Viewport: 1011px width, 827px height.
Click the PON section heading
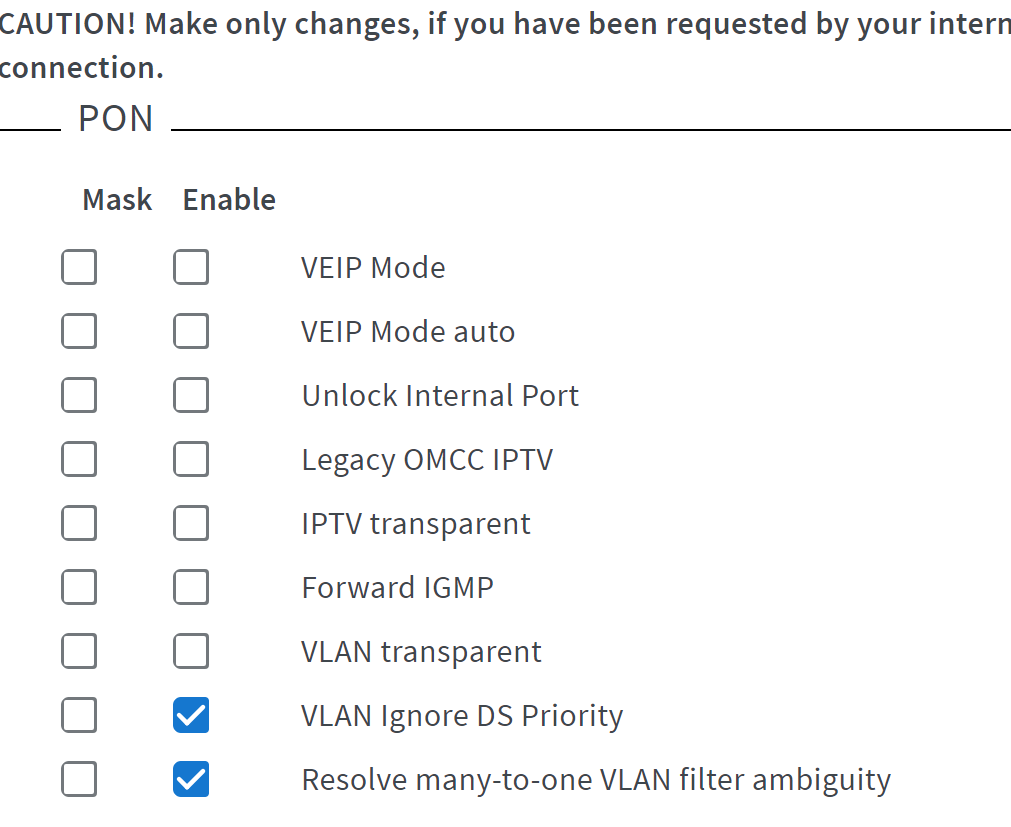click(116, 119)
